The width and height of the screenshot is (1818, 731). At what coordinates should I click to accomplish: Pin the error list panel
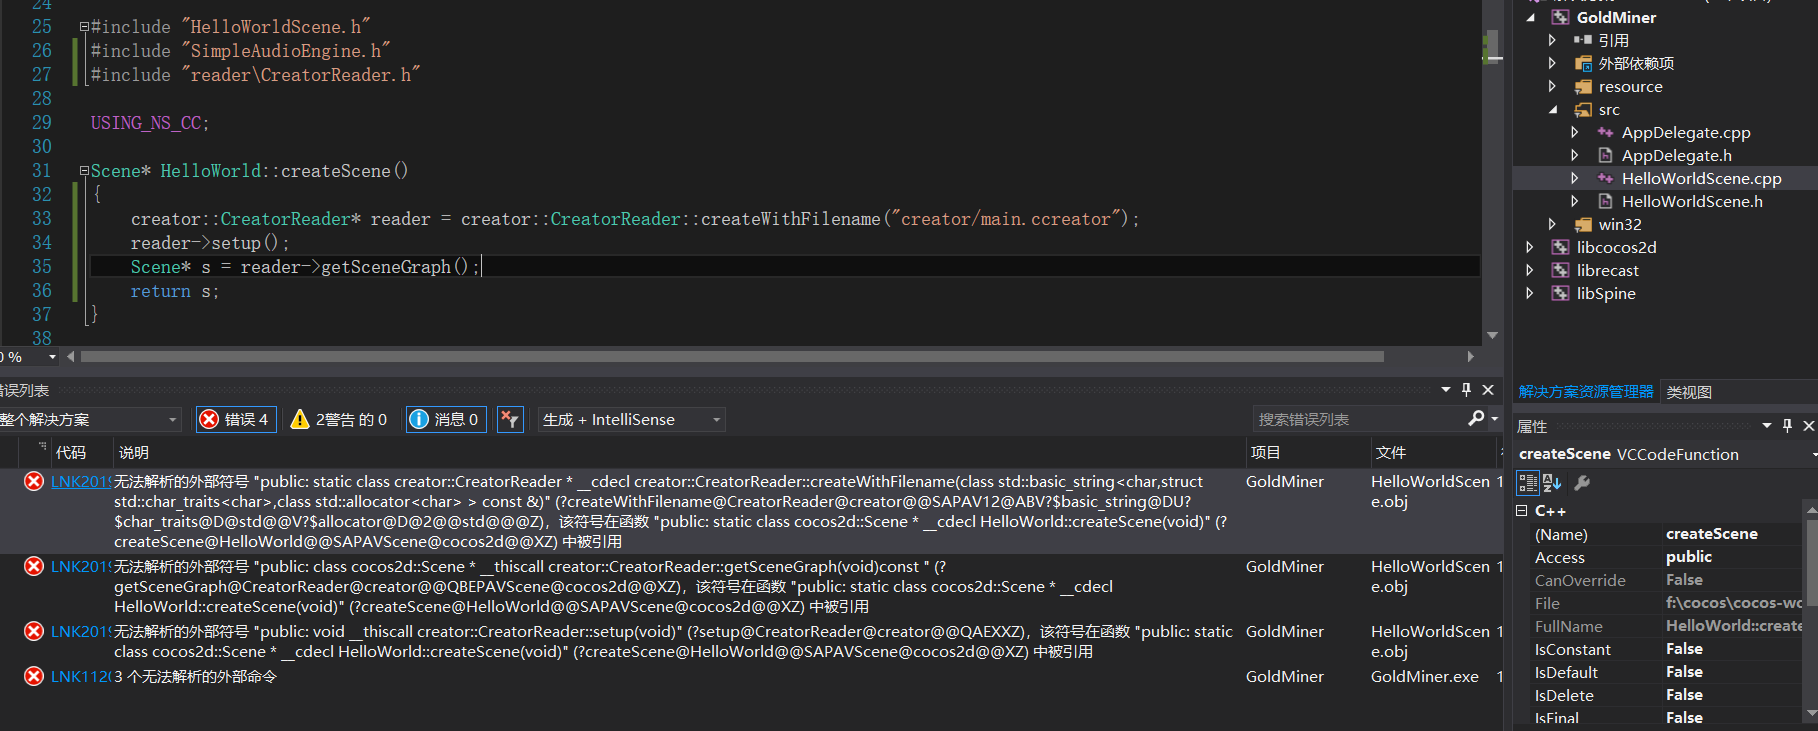coord(1466,390)
